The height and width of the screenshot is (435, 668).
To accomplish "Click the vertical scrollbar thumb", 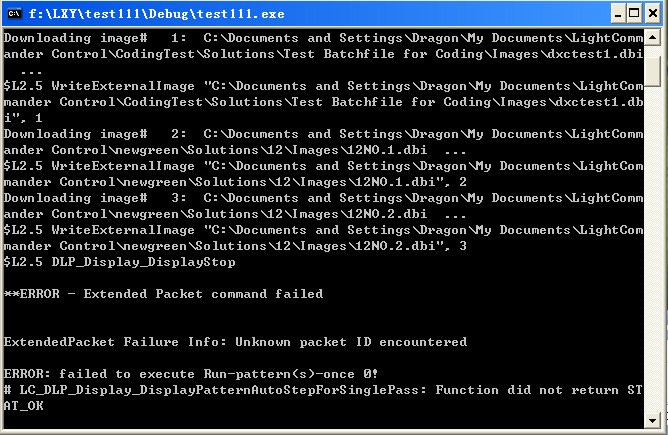I will pyautogui.click(x=652, y=72).
